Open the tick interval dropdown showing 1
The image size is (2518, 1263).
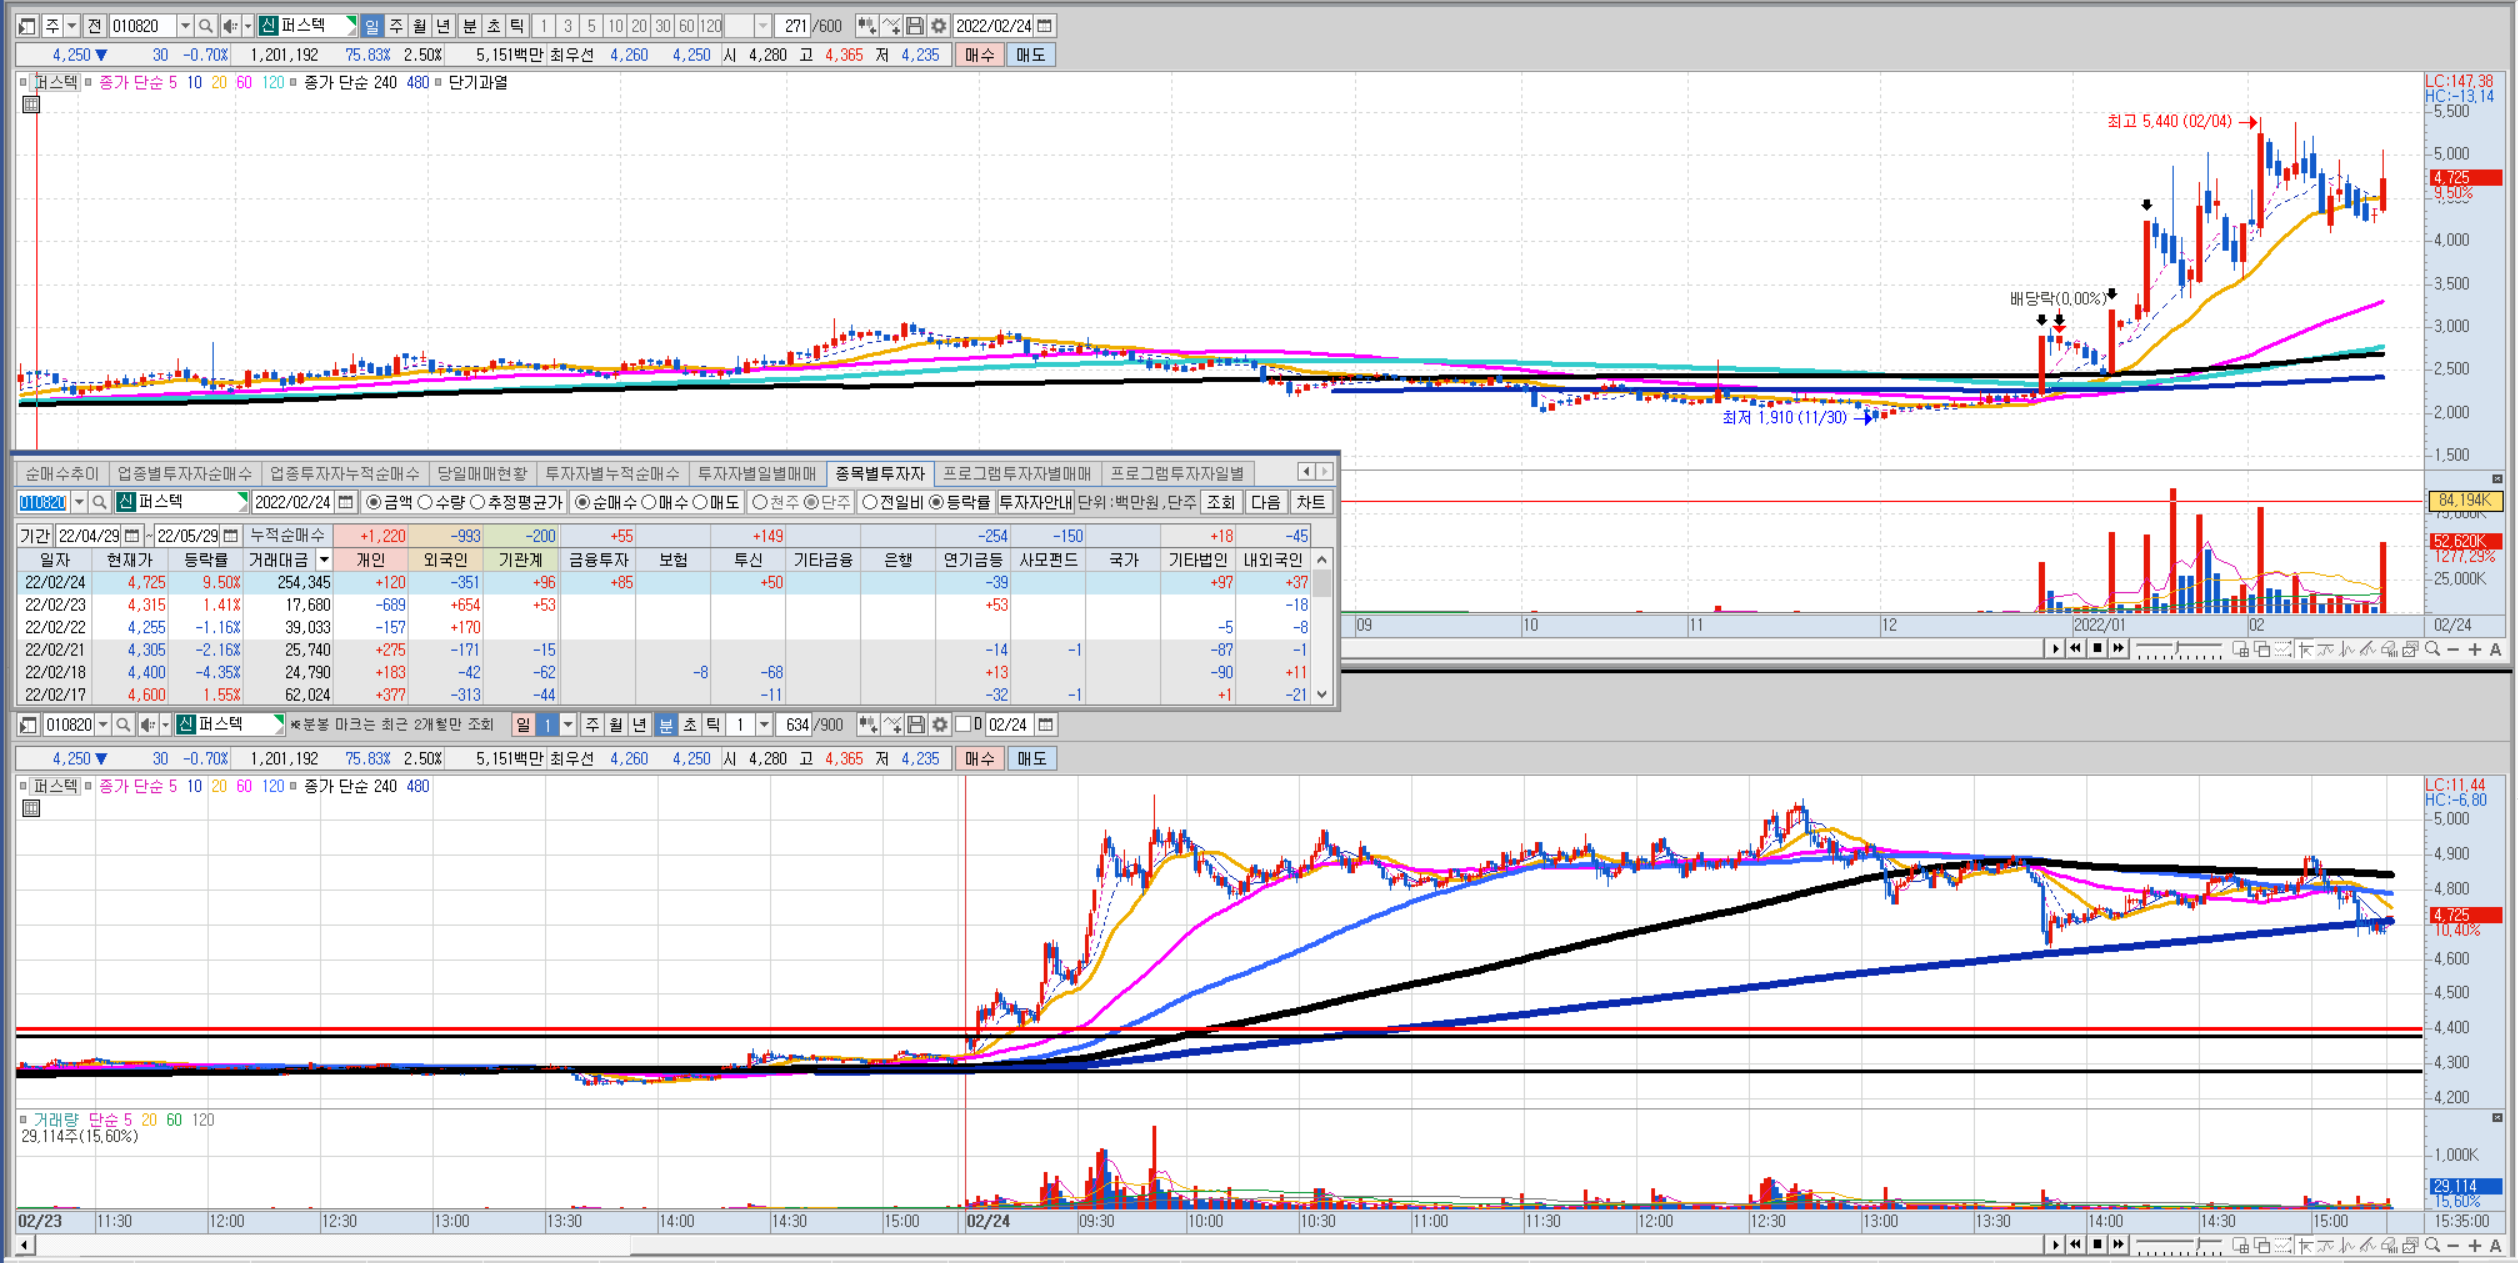pyautogui.click(x=764, y=725)
